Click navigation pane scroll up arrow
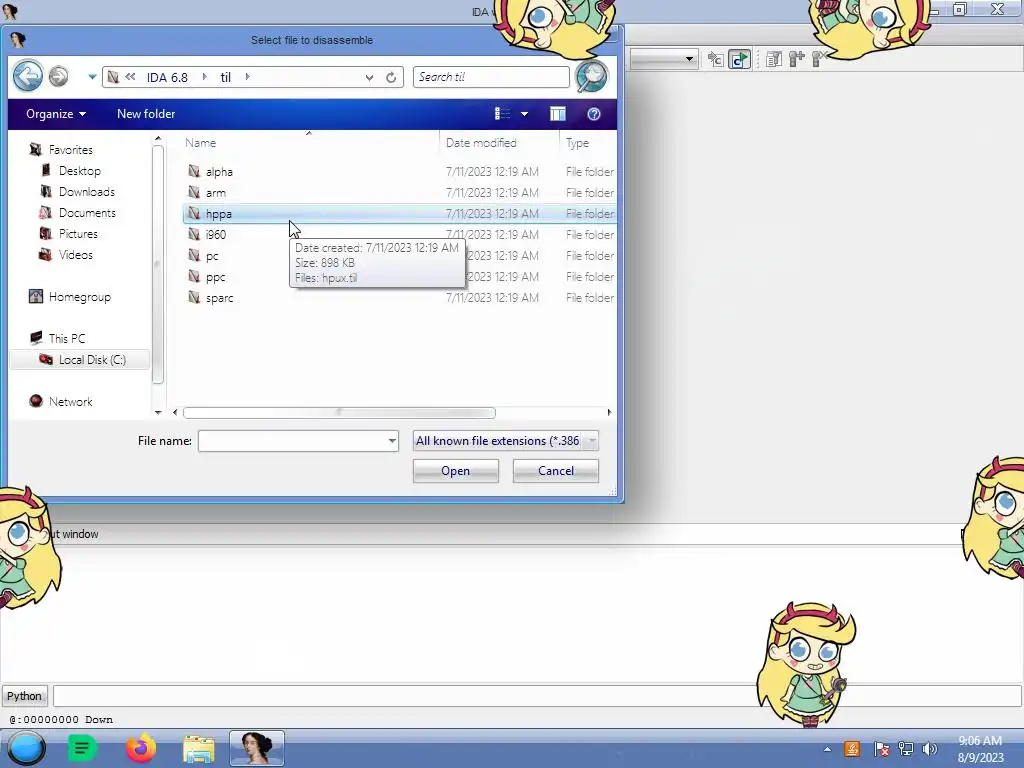1024x768 pixels. [157, 139]
